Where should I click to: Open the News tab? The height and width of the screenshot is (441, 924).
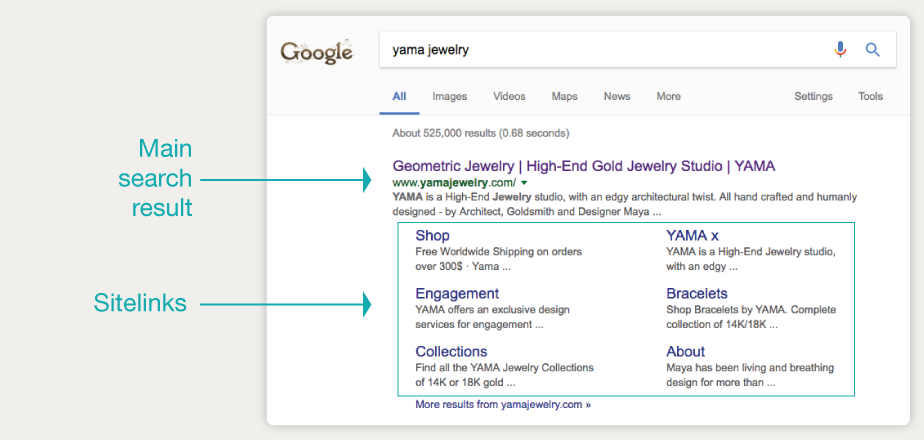click(617, 96)
